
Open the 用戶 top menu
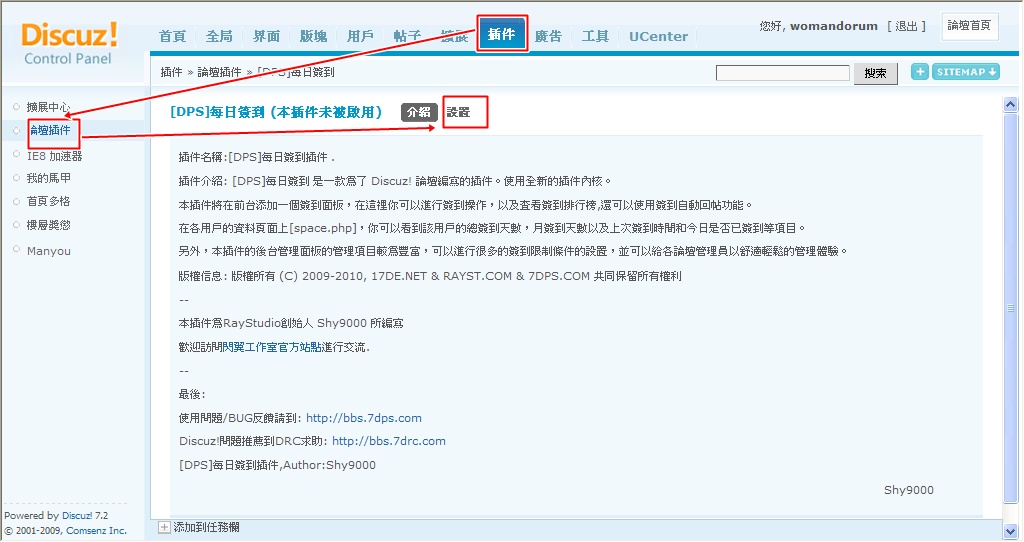(x=360, y=37)
